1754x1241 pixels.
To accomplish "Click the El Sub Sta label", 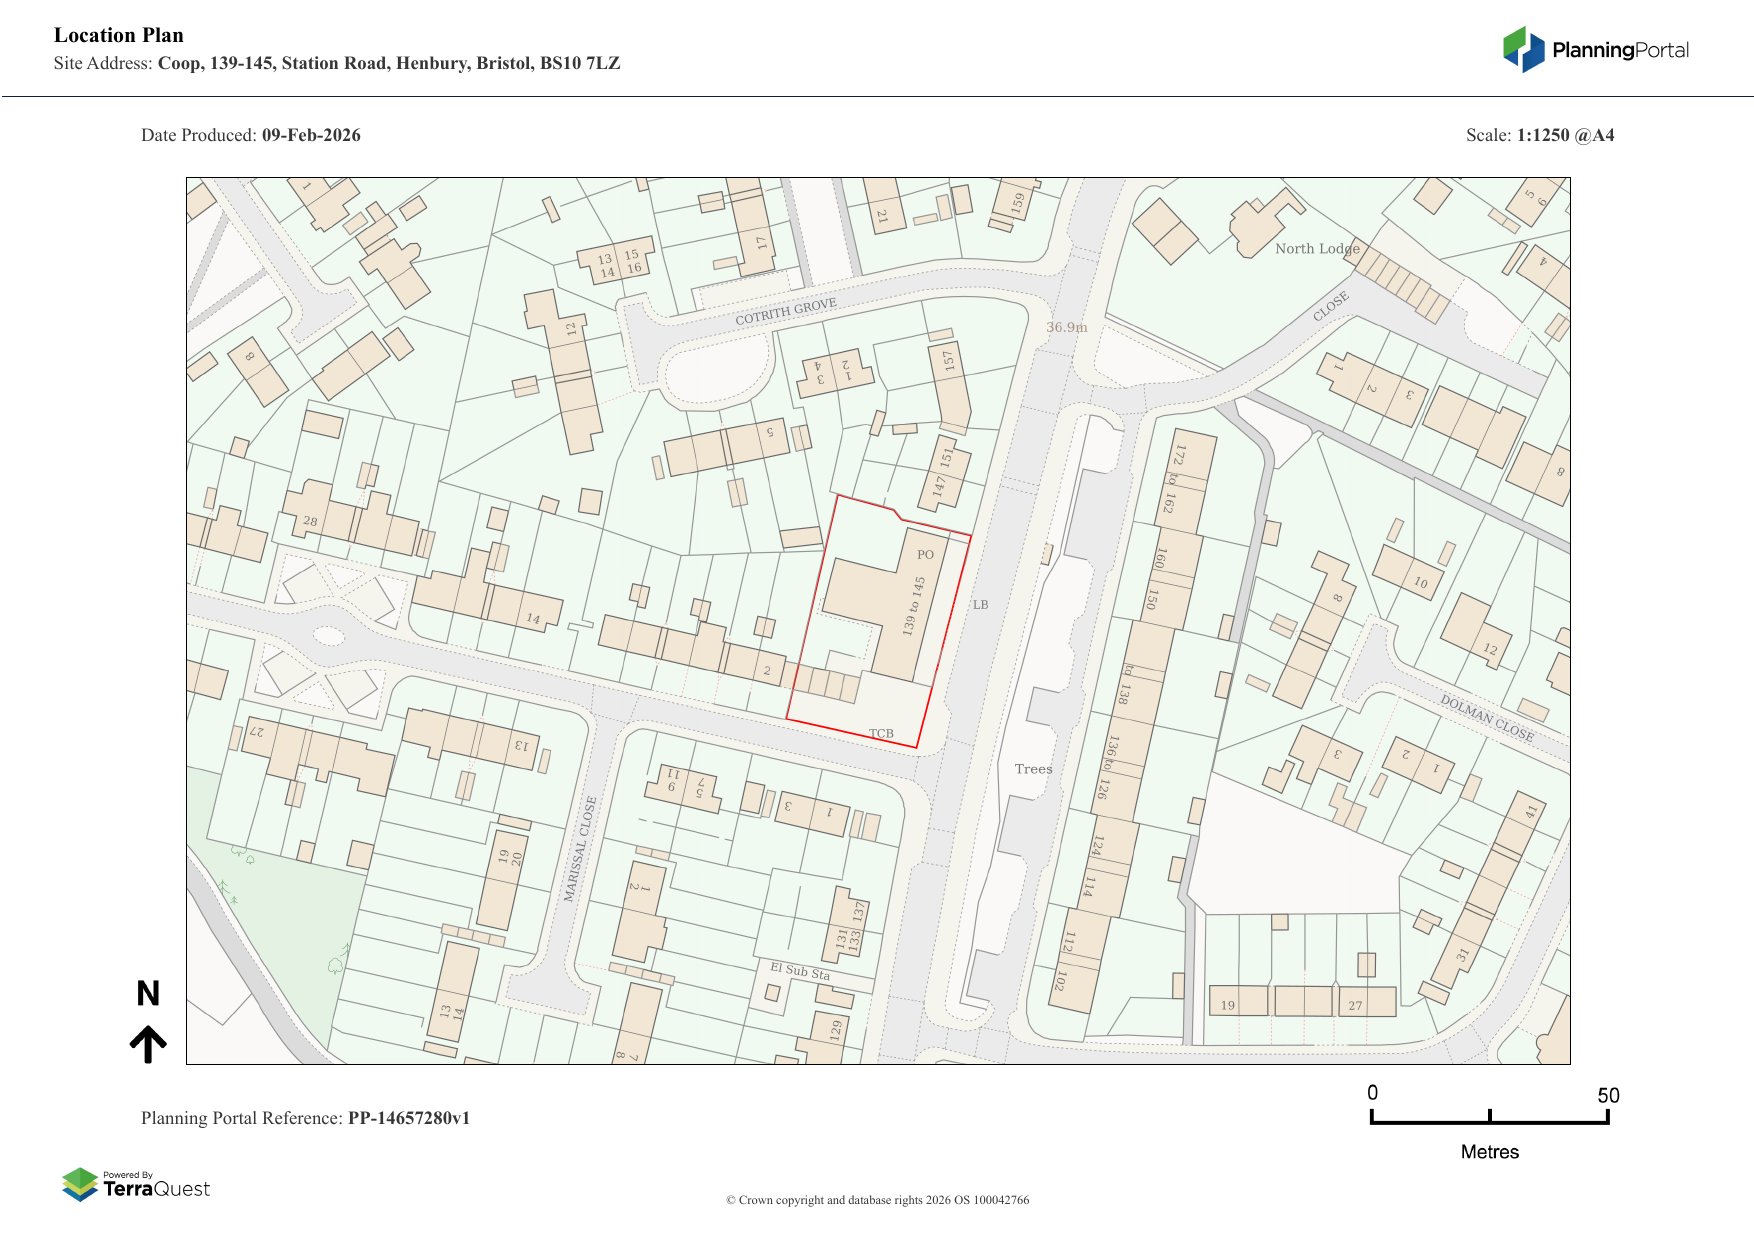I will tap(799, 970).
